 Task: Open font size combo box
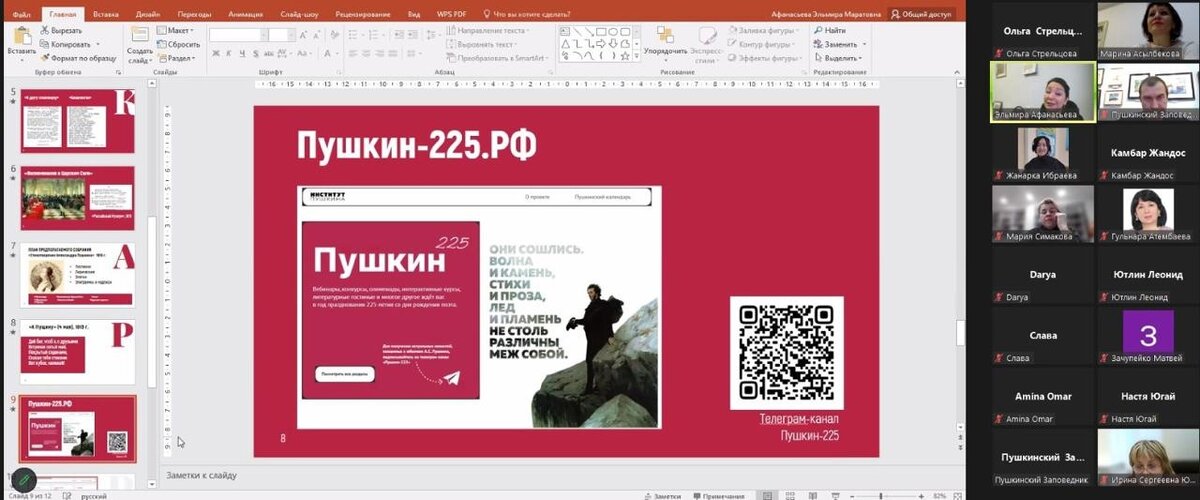(281, 35)
